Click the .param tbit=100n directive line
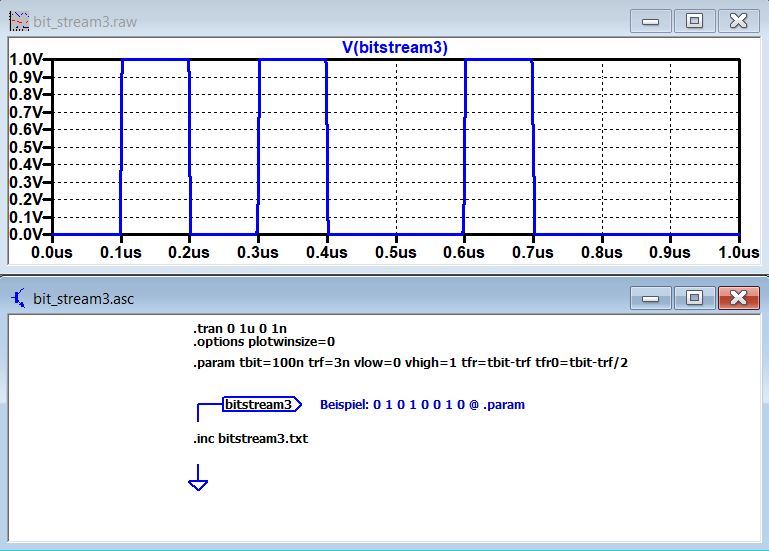 click(x=410, y=363)
